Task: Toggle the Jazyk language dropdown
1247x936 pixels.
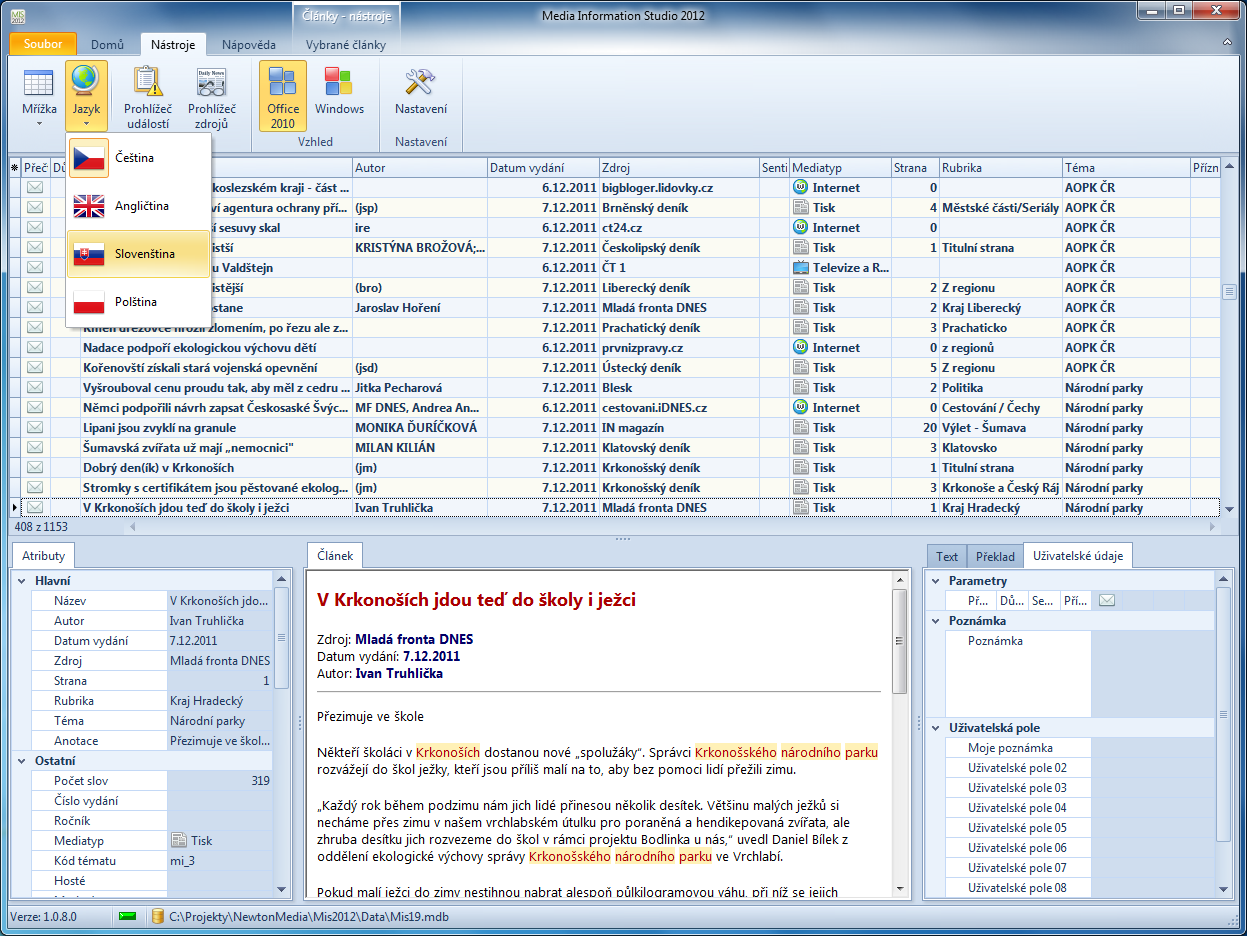Action: pyautogui.click(x=87, y=96)
